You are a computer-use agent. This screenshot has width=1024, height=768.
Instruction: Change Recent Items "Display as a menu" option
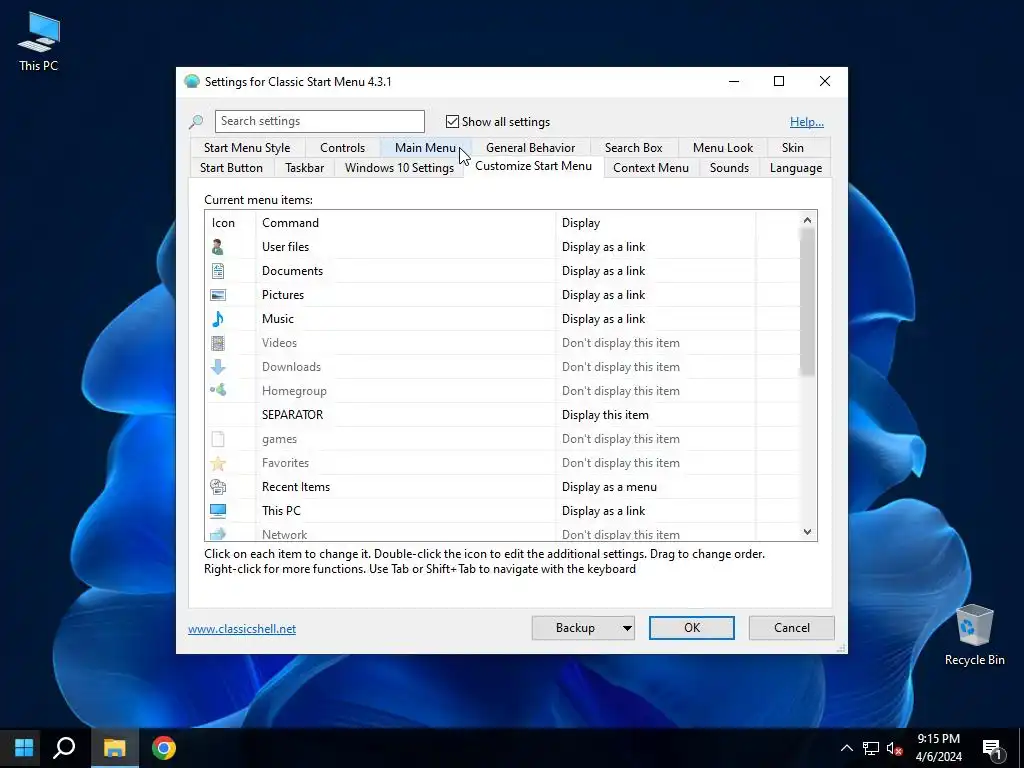[x=609, y=487]
